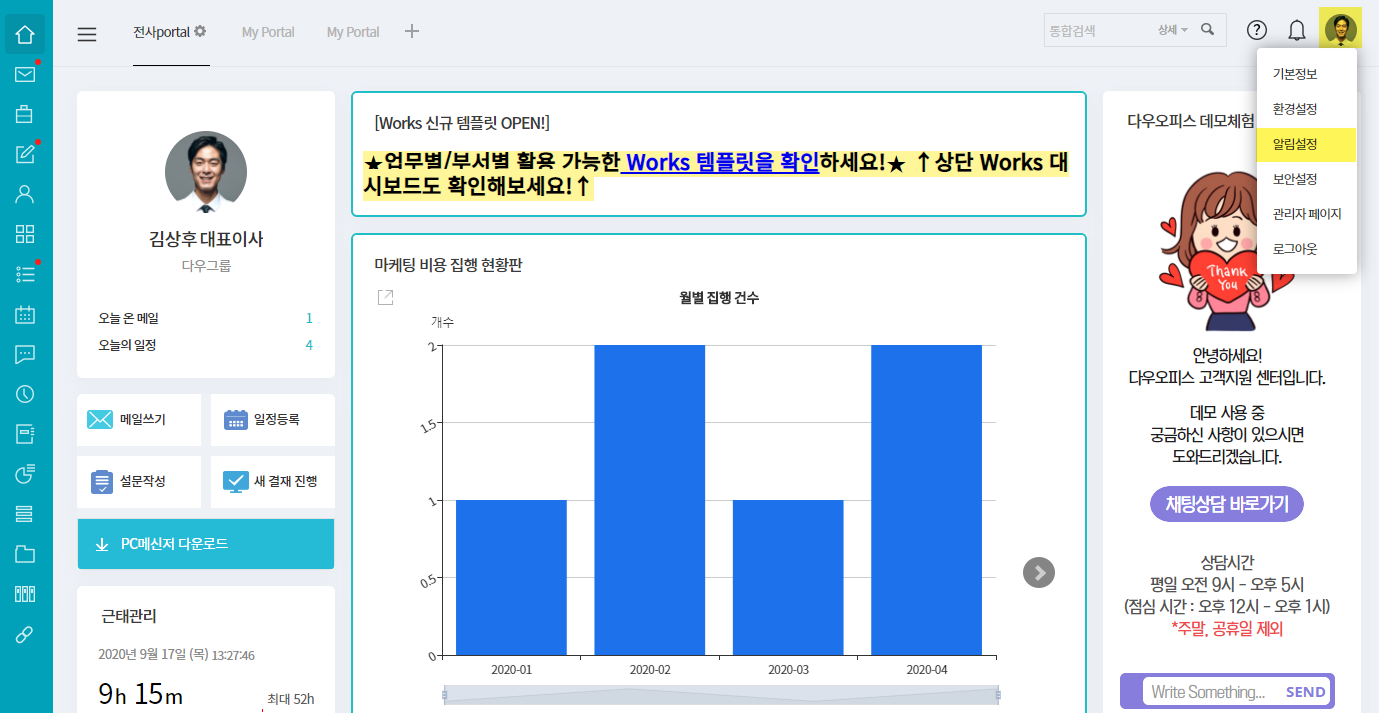Click the 통합검색 search input field
This screenshot has height=713, width=1379.
(x=1097, y=30)
